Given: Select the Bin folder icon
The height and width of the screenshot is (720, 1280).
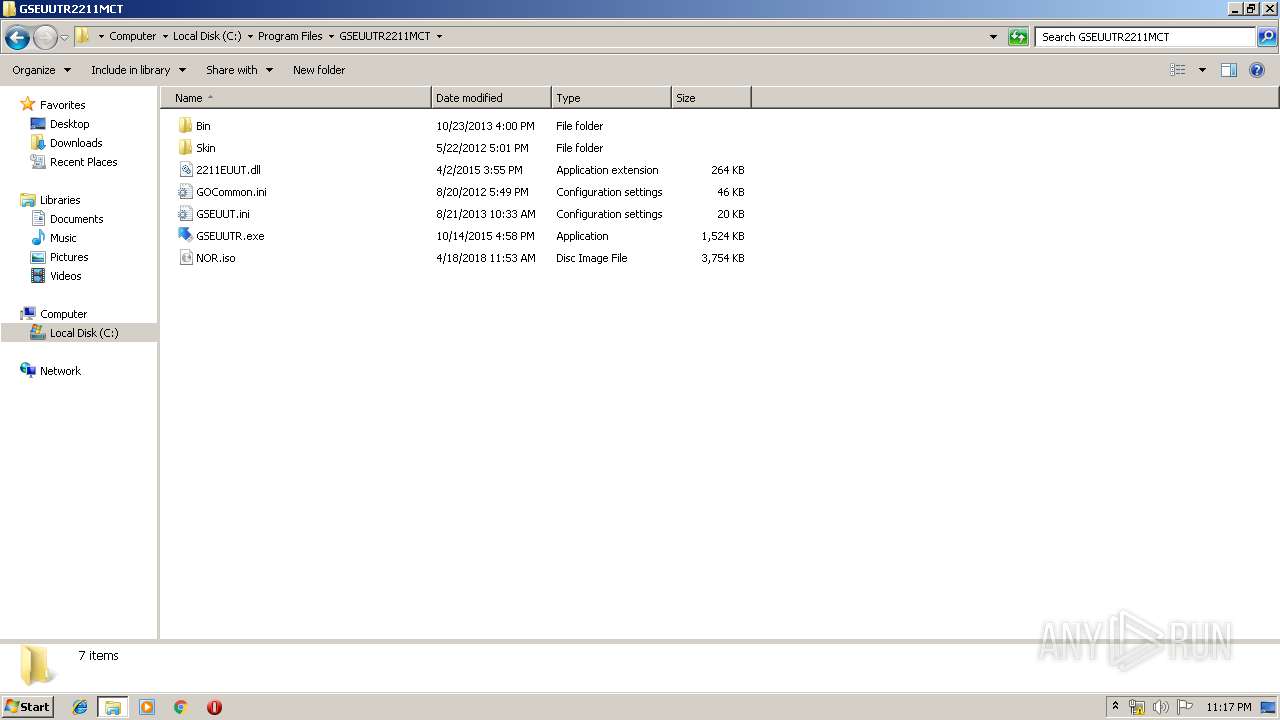Looking at the screenshot, I should point(185,126).
